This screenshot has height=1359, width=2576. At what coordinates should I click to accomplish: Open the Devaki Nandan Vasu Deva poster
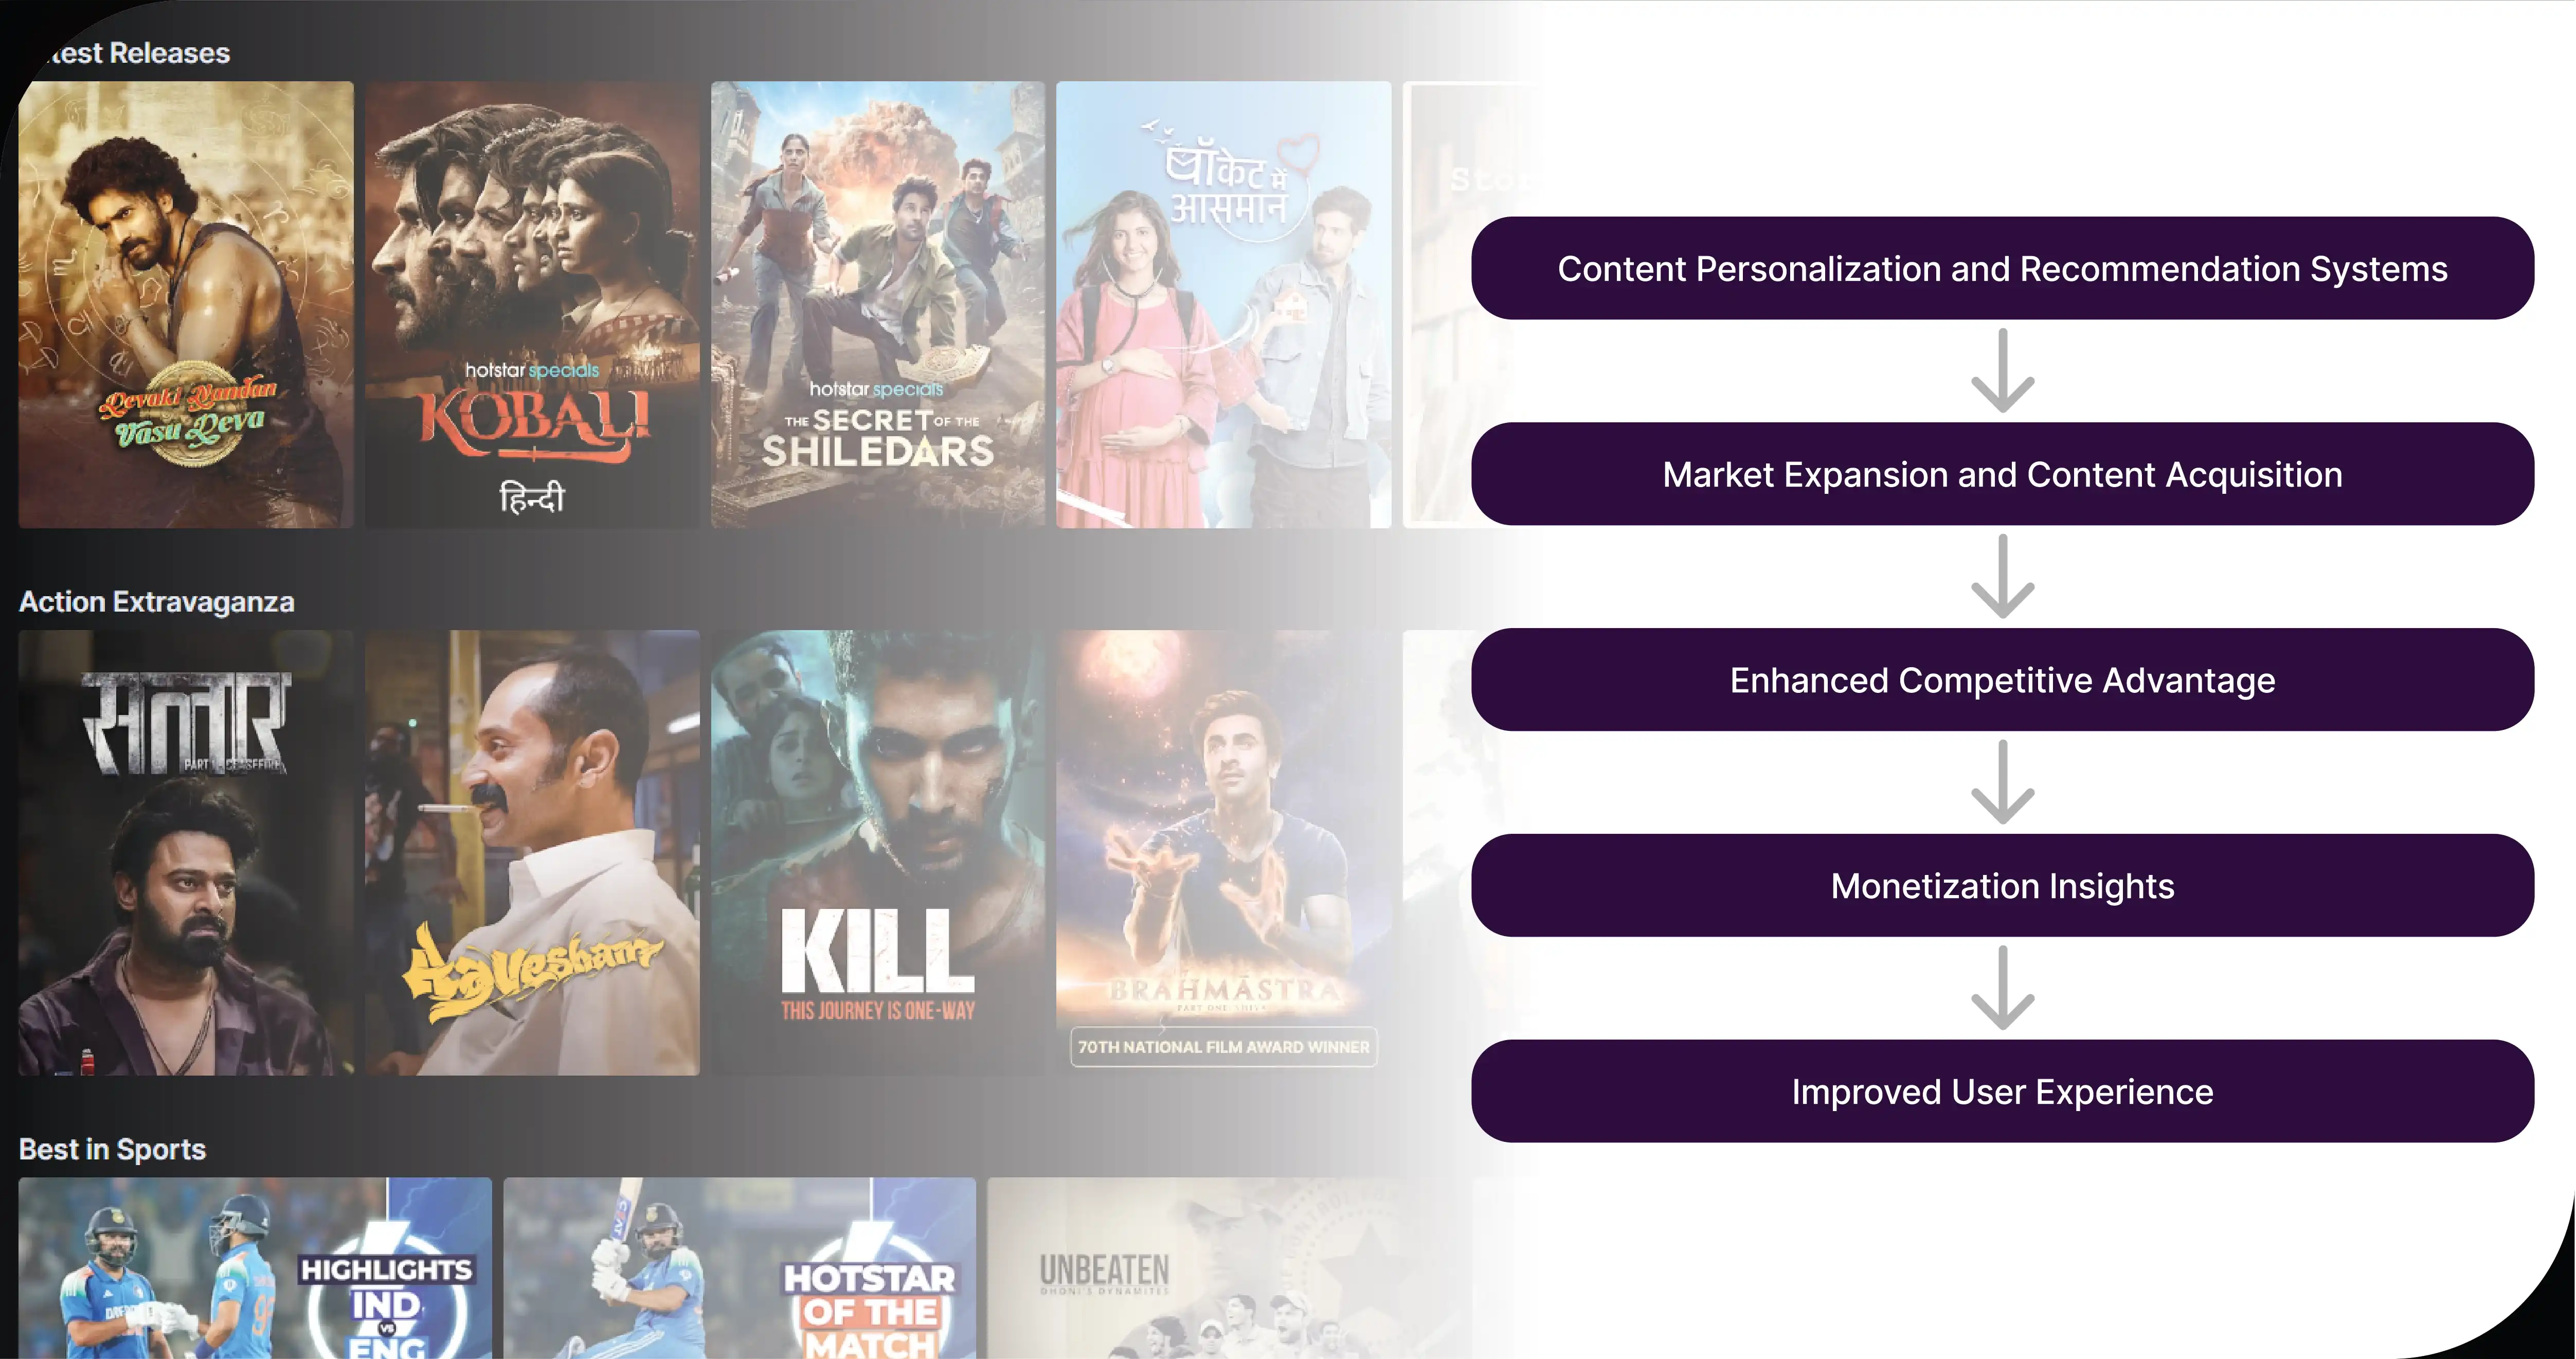click(186, 304)
